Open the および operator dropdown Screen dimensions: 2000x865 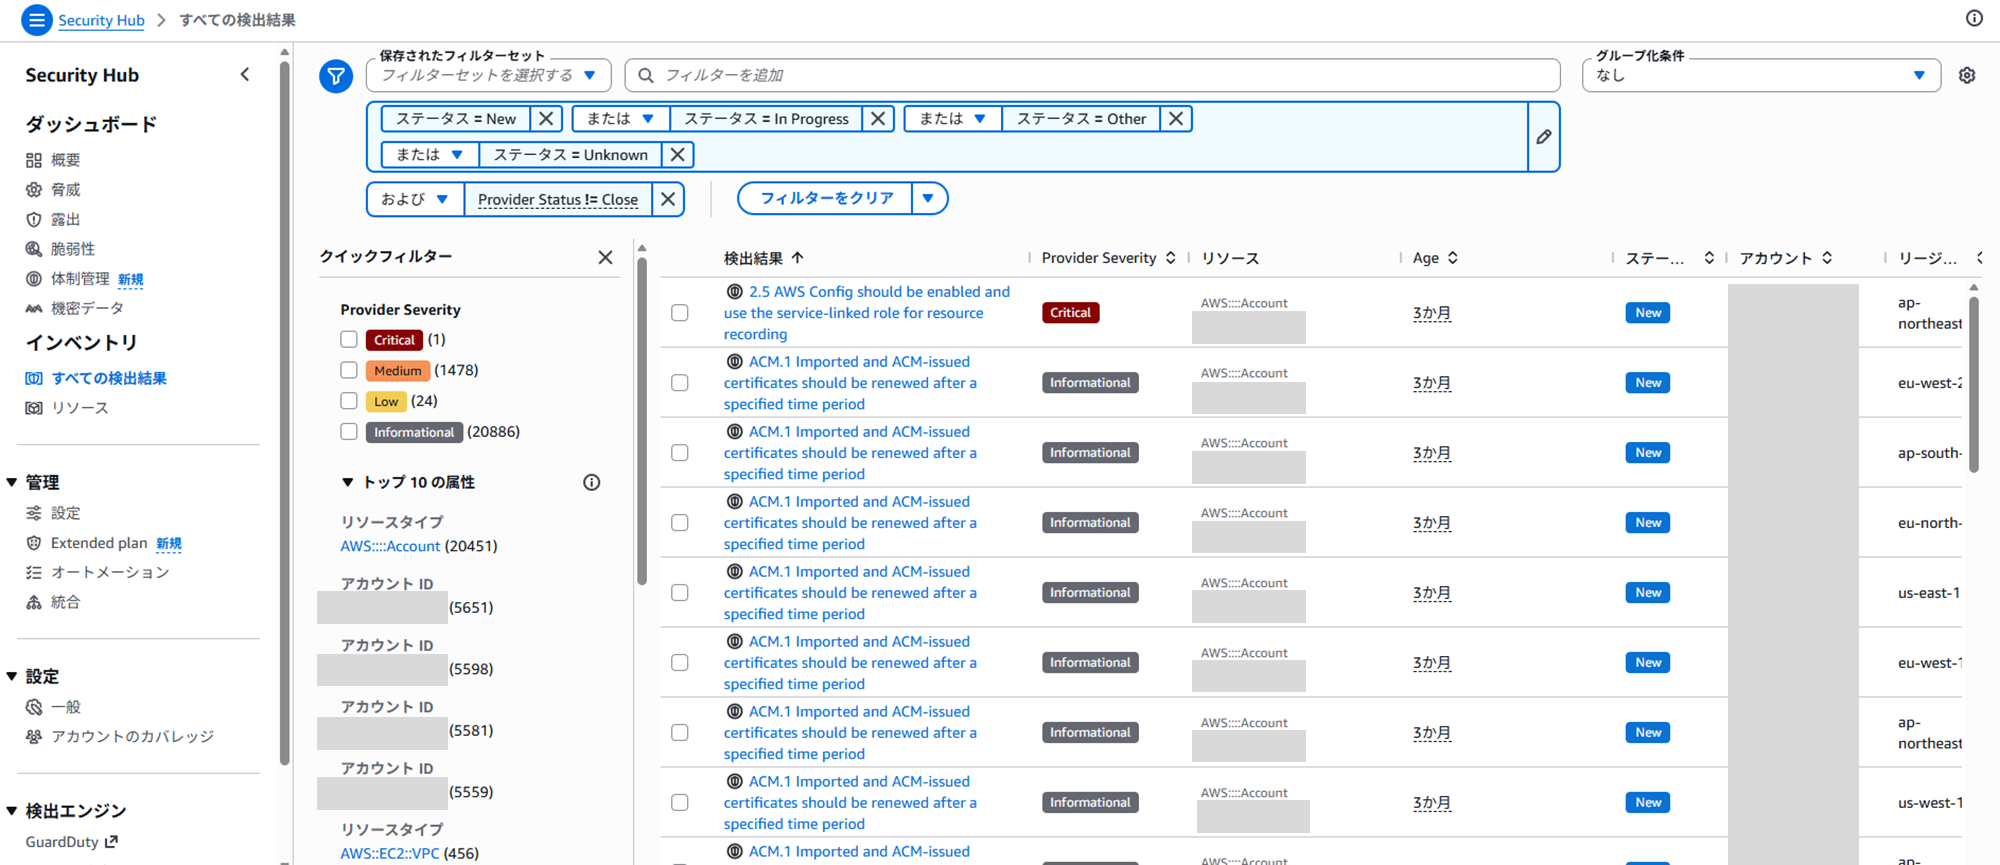(415, 199)
